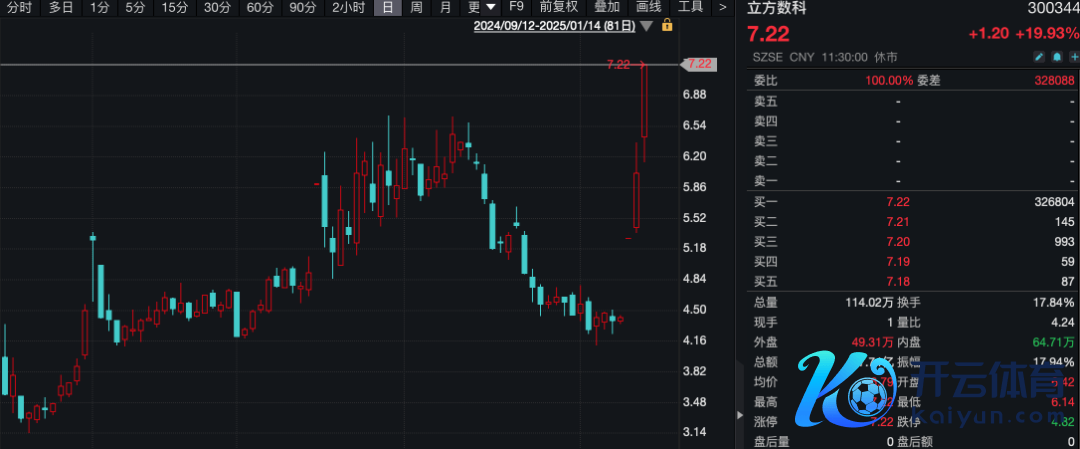Open the 画线 drawing tool

click(648, 8)
